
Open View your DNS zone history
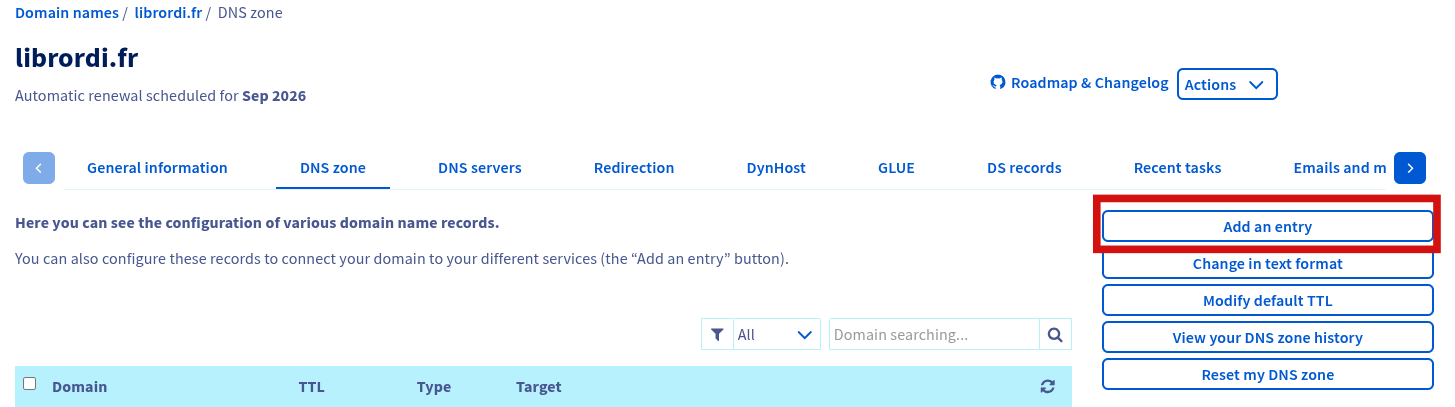point(1267,338)
